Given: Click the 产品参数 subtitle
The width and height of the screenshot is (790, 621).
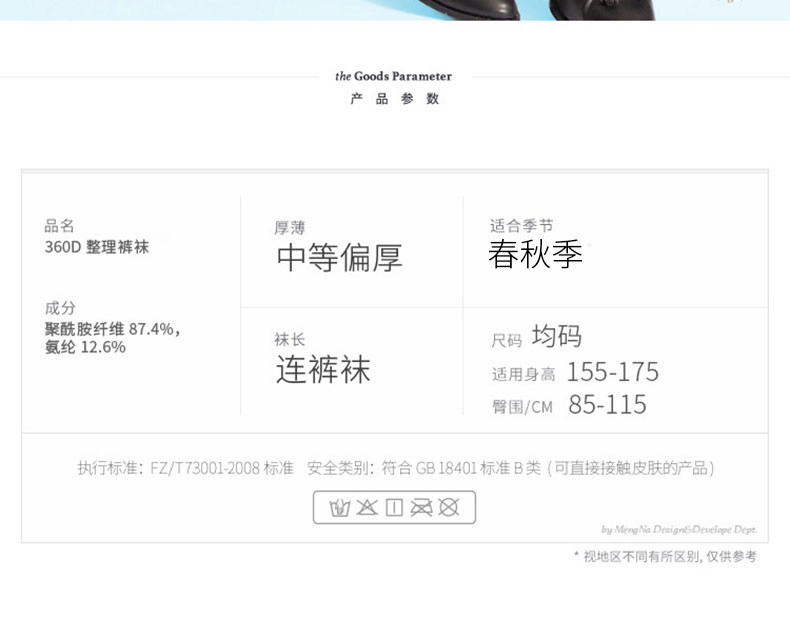Looking at the screenshot, I should tap(394, 99).
